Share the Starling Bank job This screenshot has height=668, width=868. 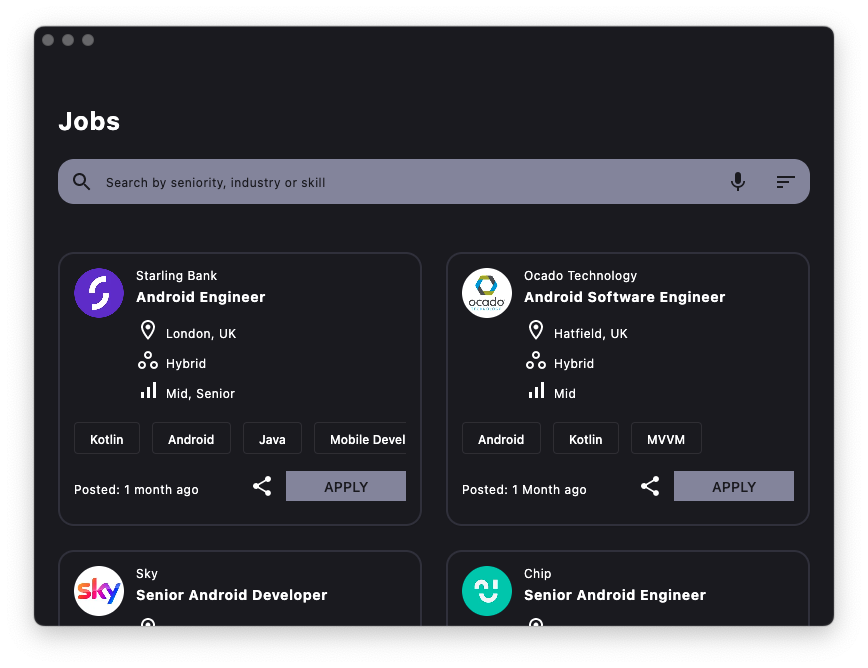pos(262,486)
